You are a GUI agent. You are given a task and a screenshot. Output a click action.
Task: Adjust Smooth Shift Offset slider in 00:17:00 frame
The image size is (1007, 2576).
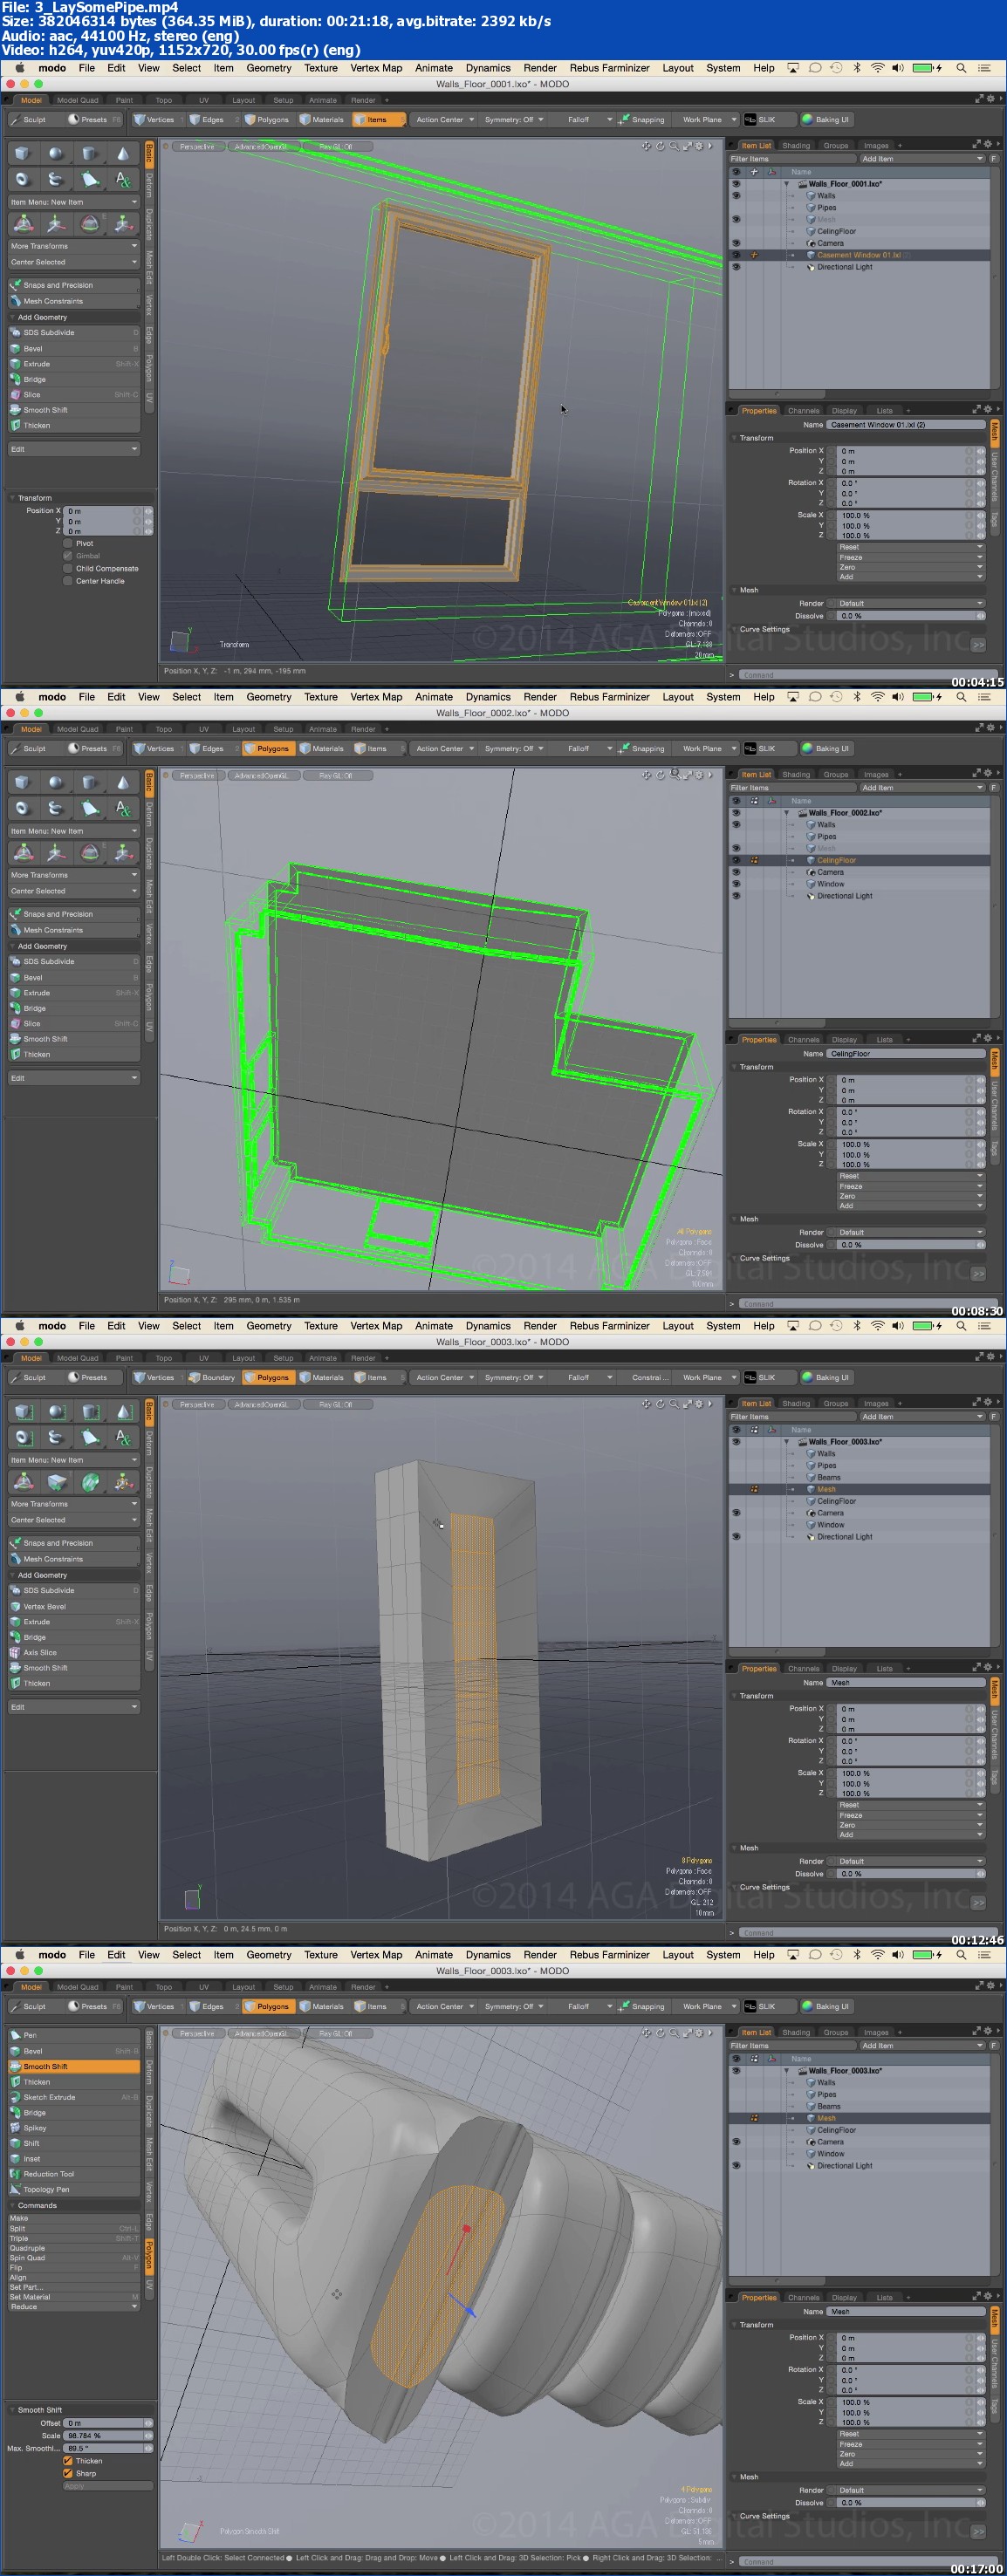click(109, 2423)
